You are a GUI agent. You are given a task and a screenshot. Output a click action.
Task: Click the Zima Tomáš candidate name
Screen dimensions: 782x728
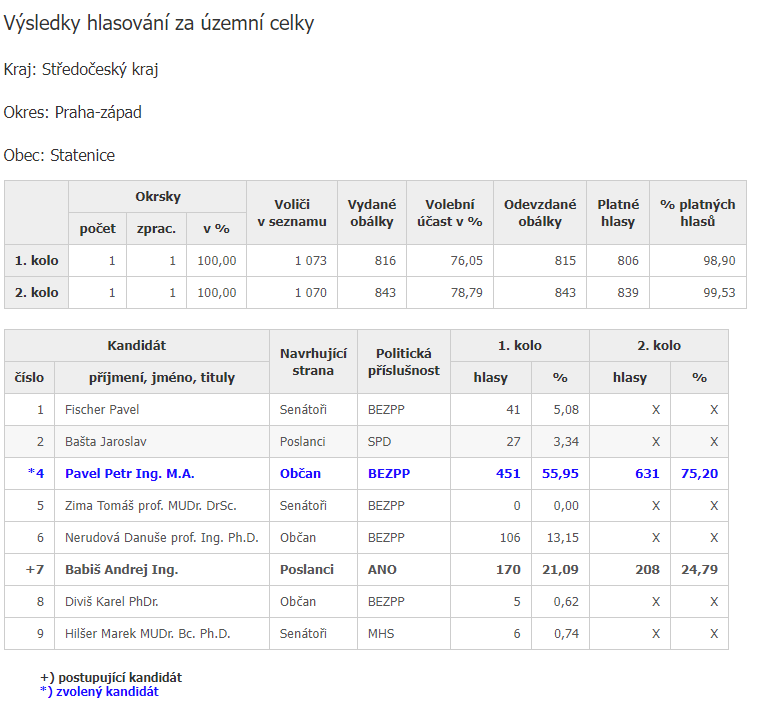click(150, 505)
